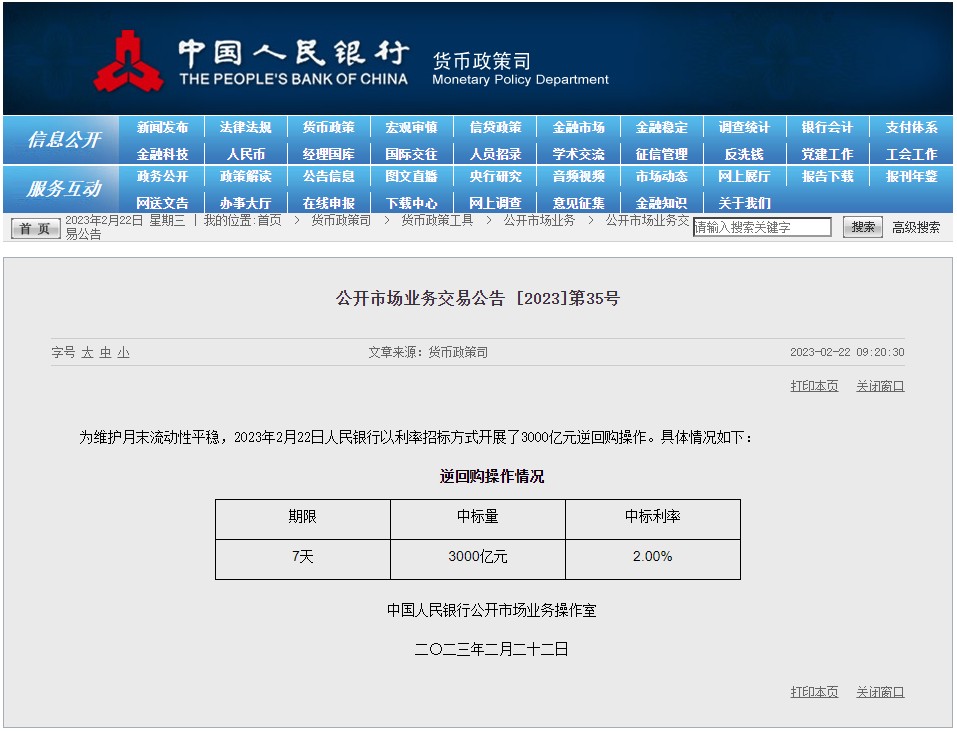Open the 图文直播 menu item

pyautogui.click(x=411, y=176)
